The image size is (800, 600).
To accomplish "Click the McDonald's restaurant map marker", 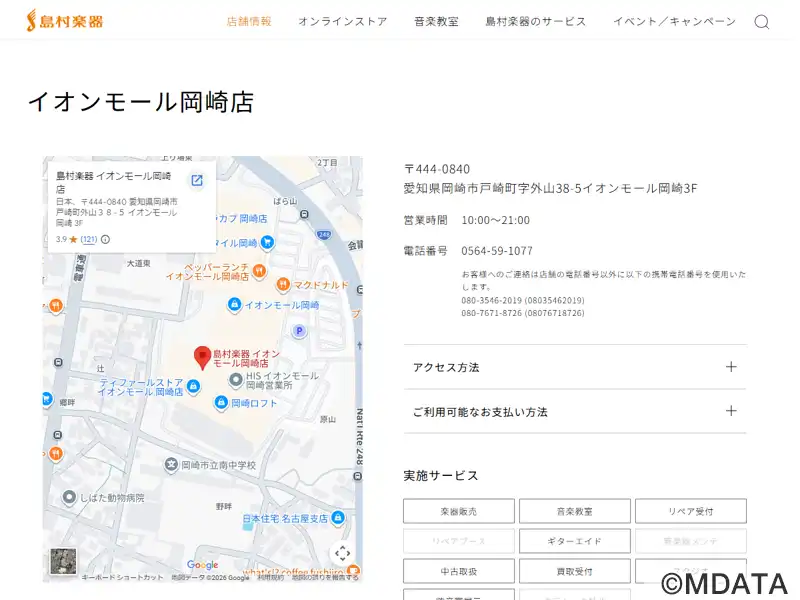I will 284,284.
